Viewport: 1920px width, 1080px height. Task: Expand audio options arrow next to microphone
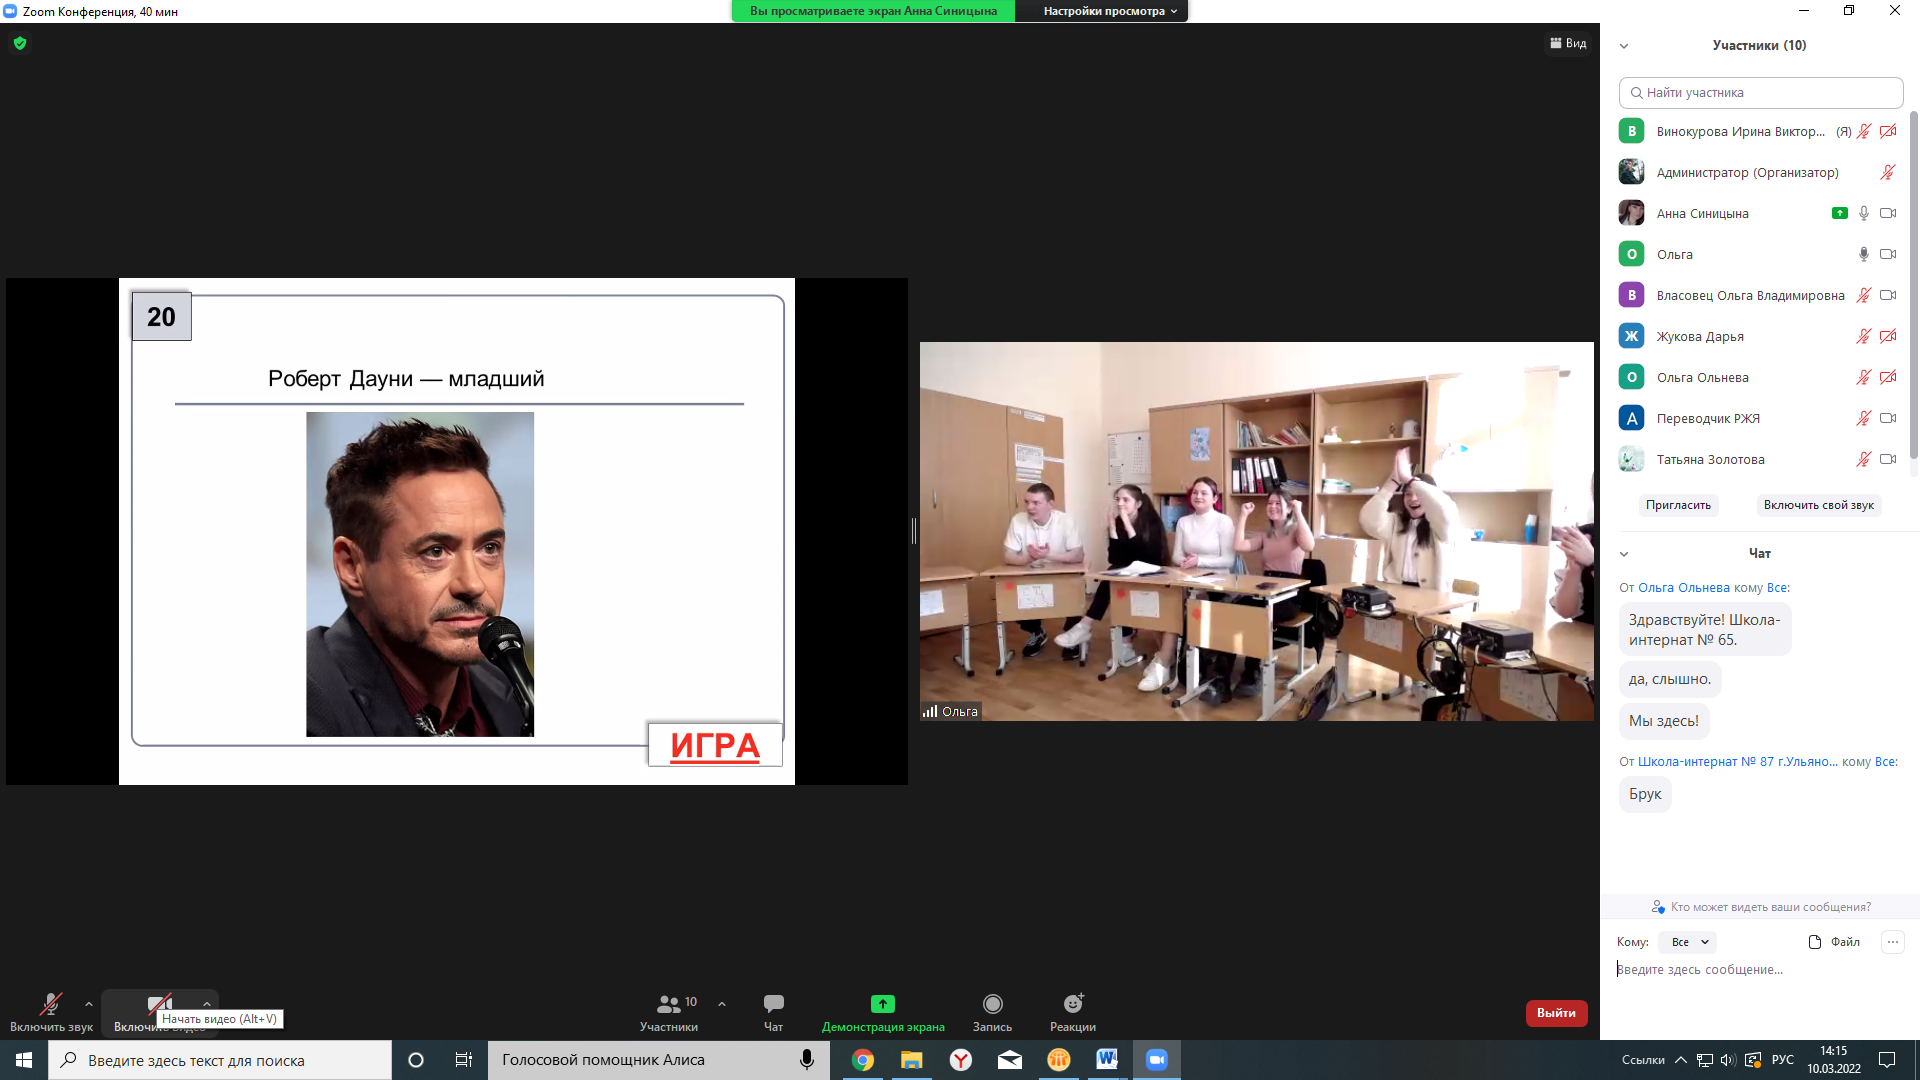click(89, 1004)
